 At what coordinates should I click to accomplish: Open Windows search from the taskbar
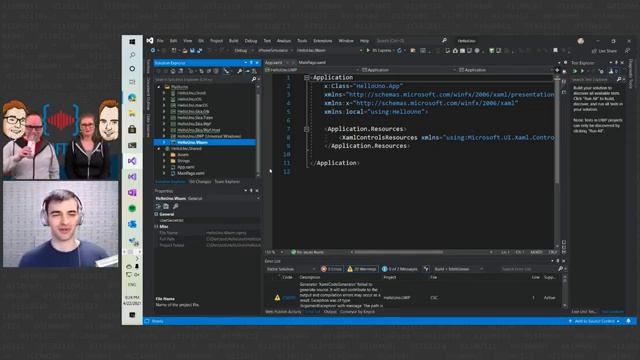132,55
